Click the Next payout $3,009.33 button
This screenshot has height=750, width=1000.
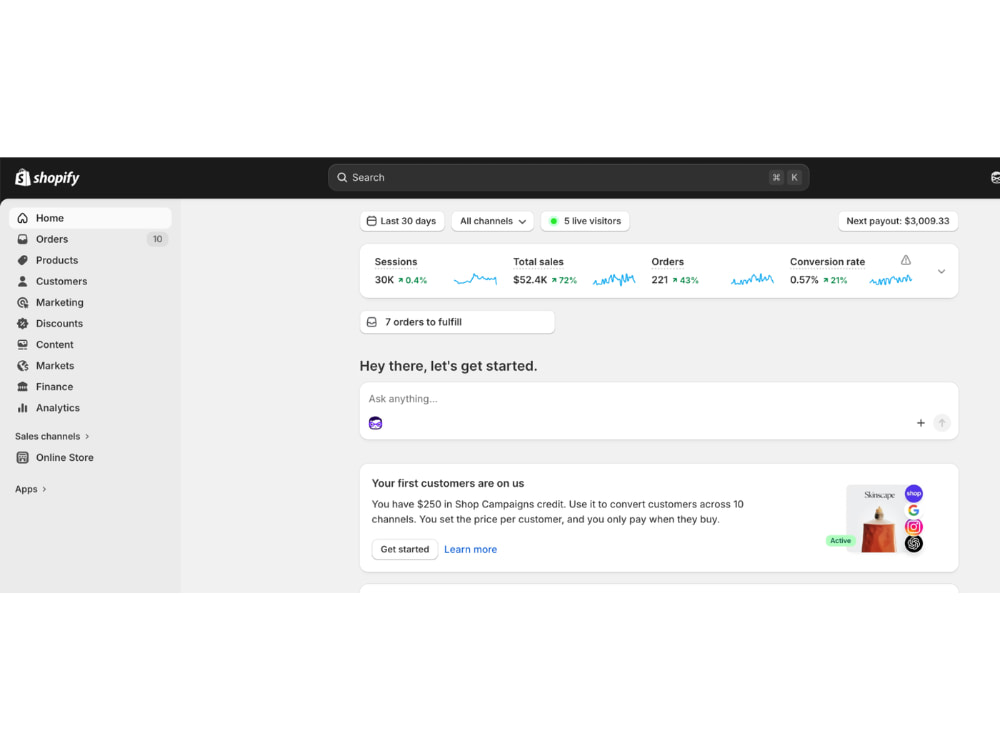(897, 221)
